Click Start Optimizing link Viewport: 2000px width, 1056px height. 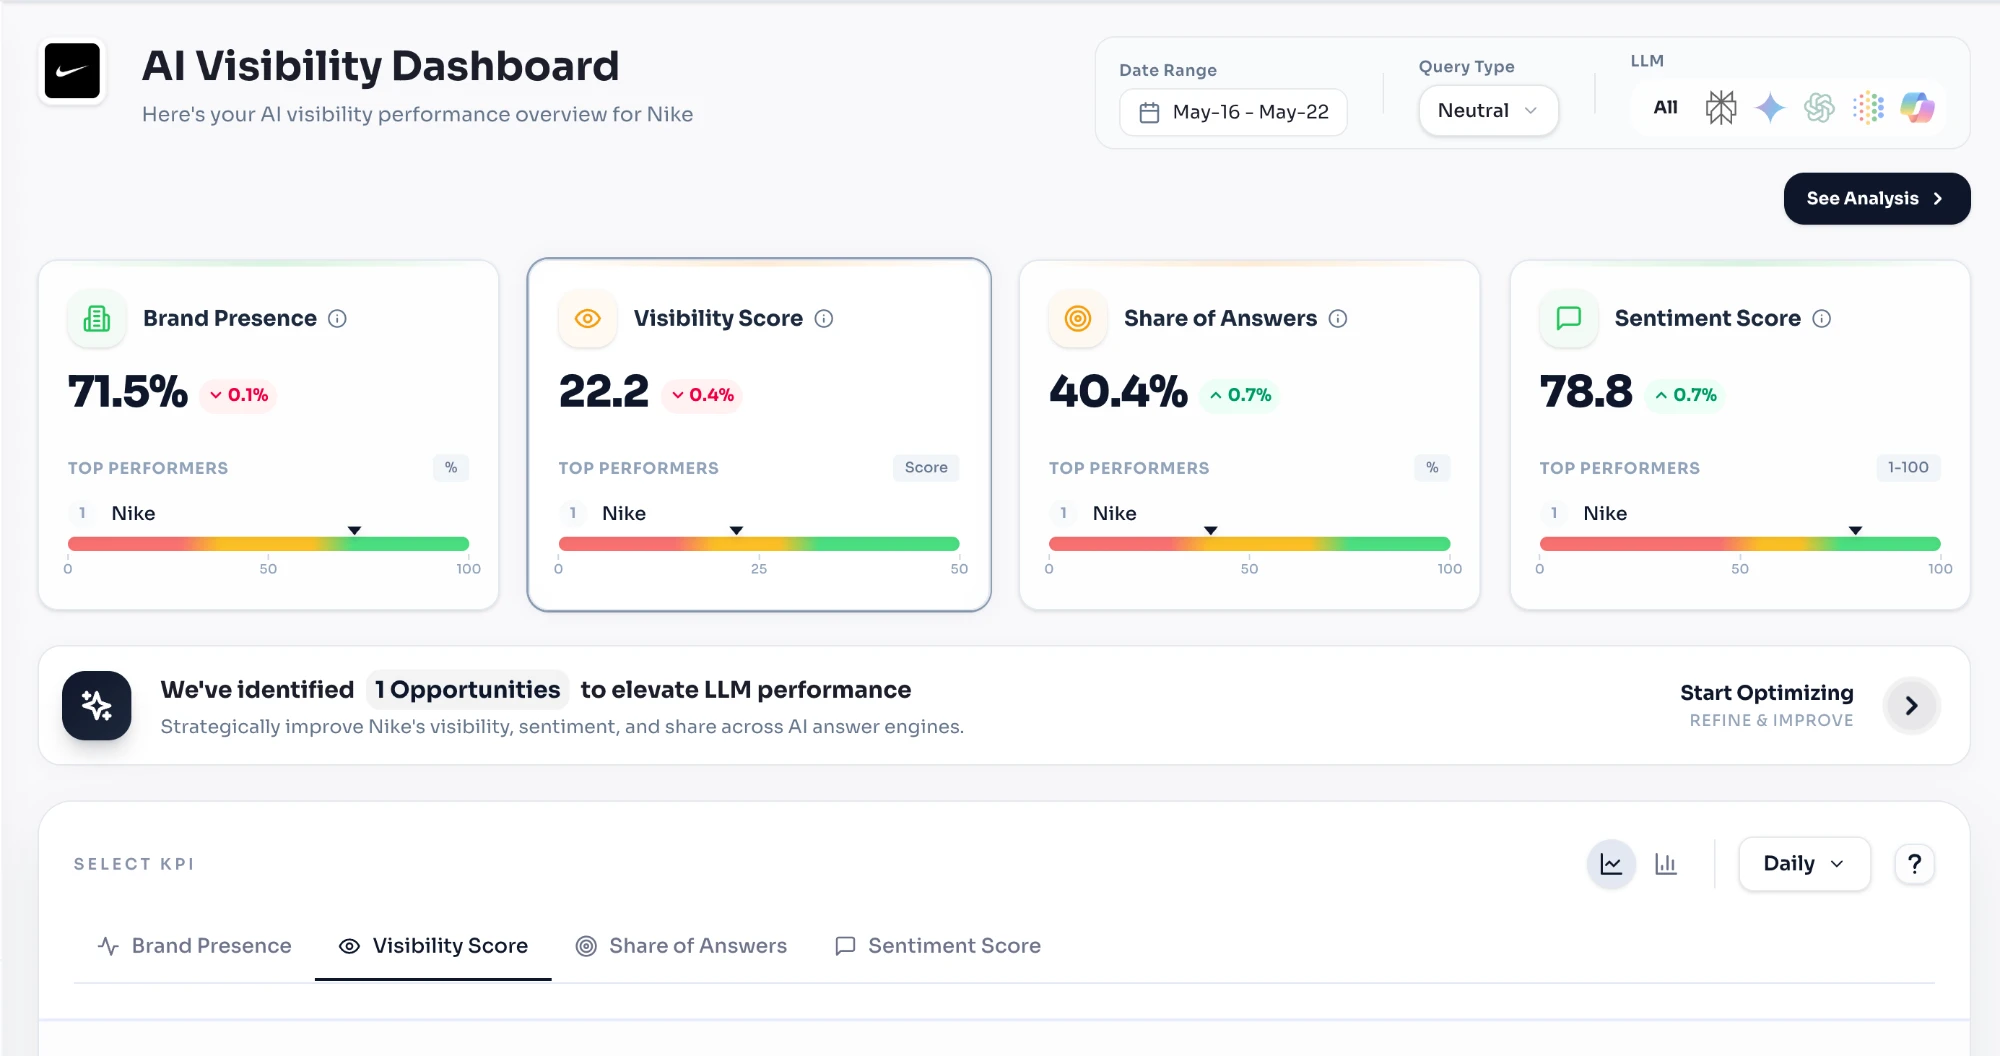coord(1766,693)
